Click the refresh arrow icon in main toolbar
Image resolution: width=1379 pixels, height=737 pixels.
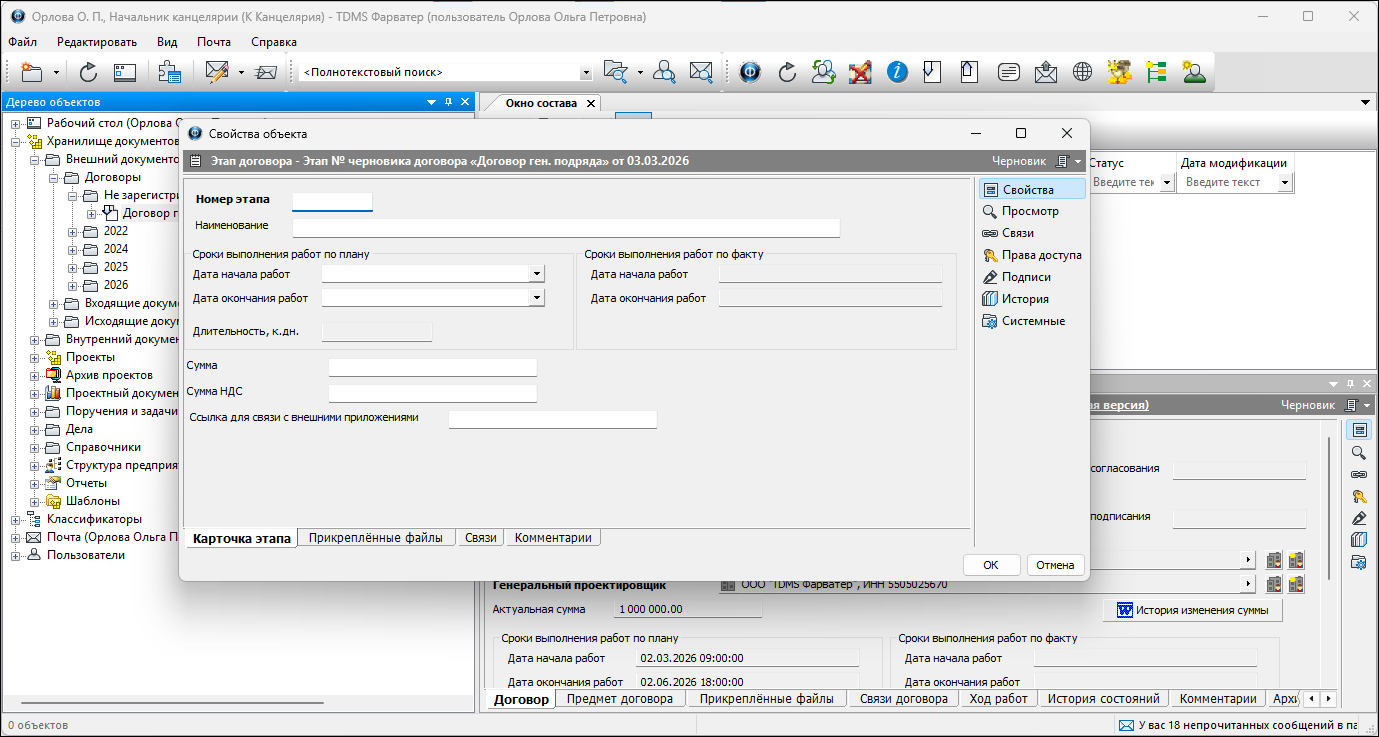tap(88, 72)
